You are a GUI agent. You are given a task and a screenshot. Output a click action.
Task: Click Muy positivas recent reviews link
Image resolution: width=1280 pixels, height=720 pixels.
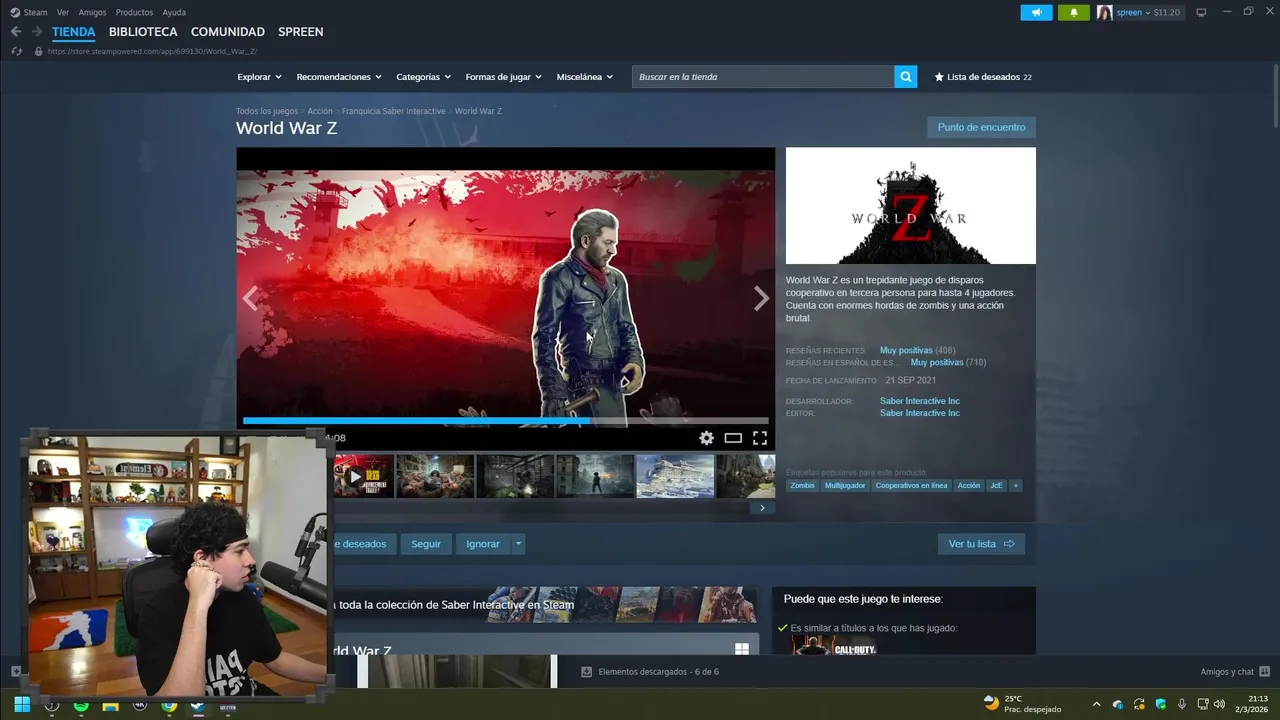(x=906, y=351)
